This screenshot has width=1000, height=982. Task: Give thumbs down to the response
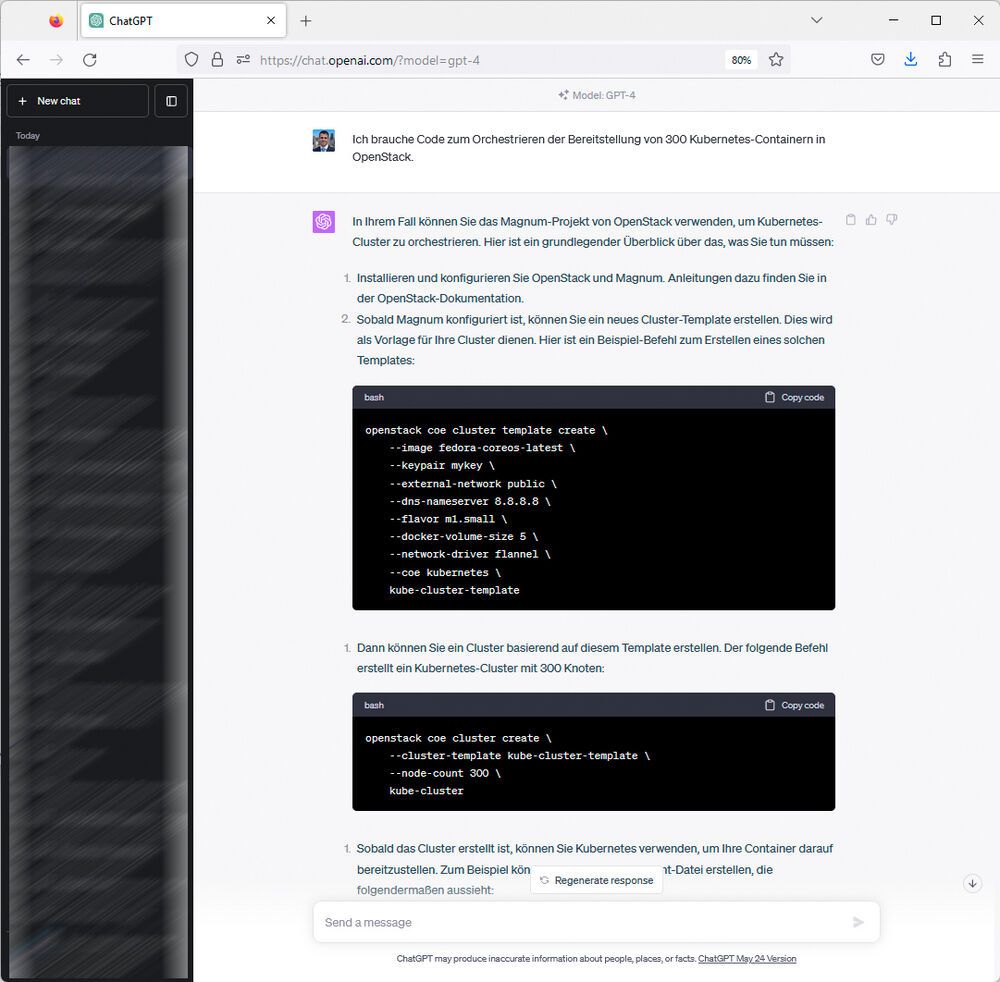pyautogui.click(x=891, y=220)
